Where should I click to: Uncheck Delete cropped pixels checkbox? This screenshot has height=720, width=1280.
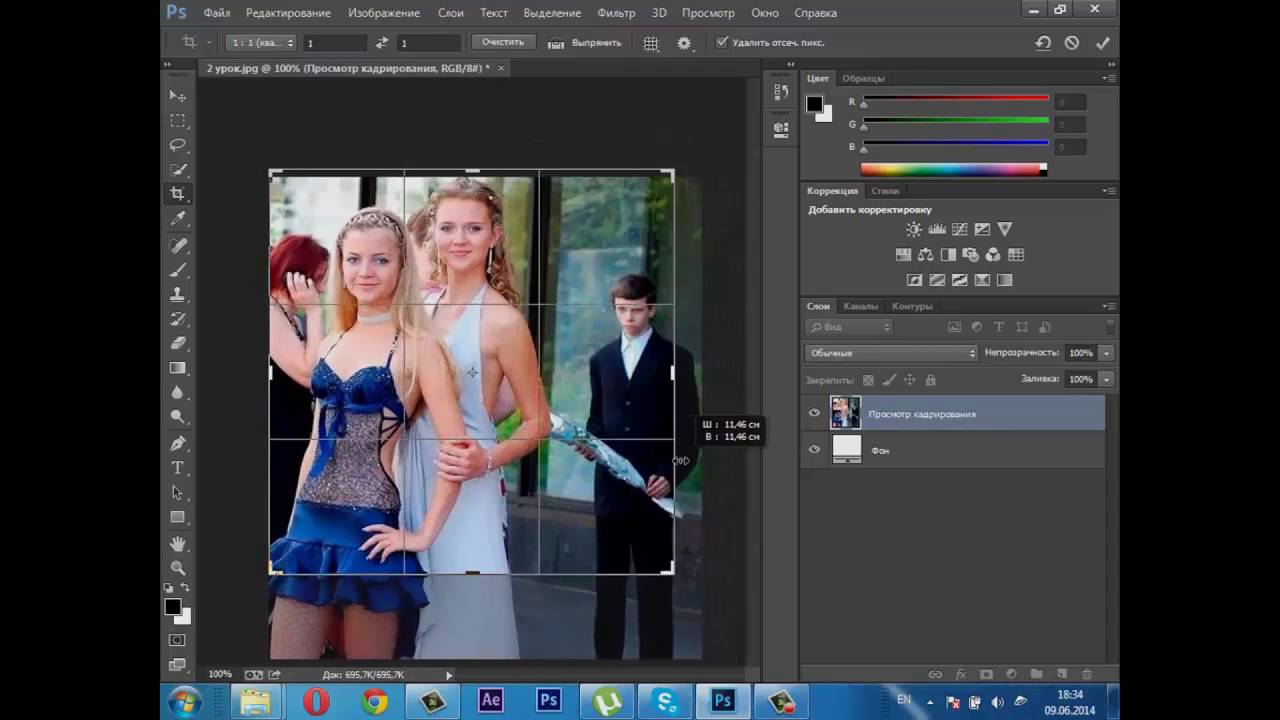(722, 43)
